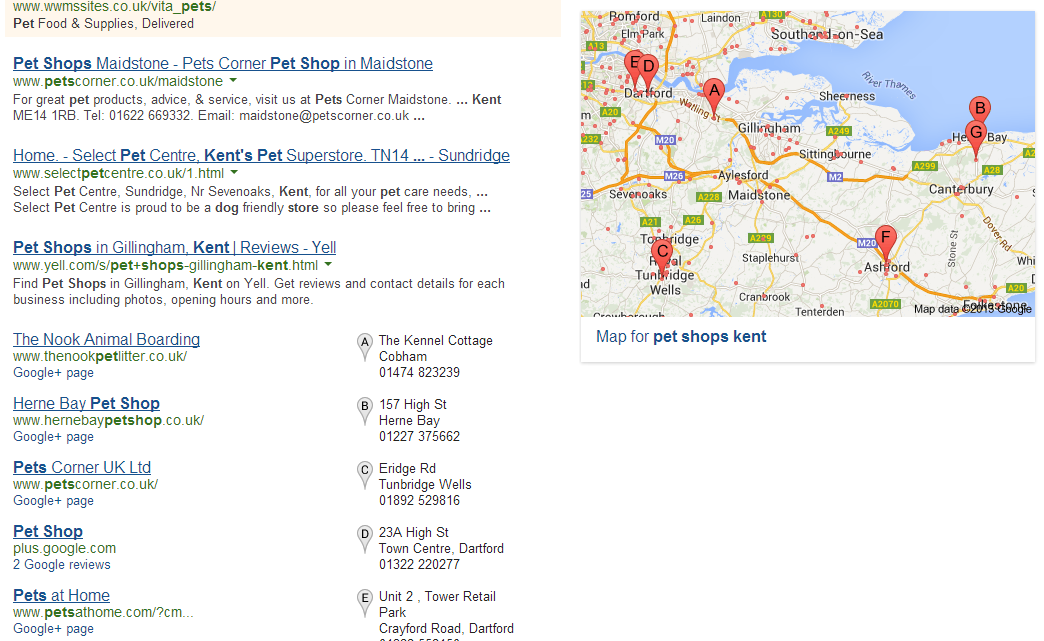Open Herne Bay Pet Shop listing

click(86, 403)
